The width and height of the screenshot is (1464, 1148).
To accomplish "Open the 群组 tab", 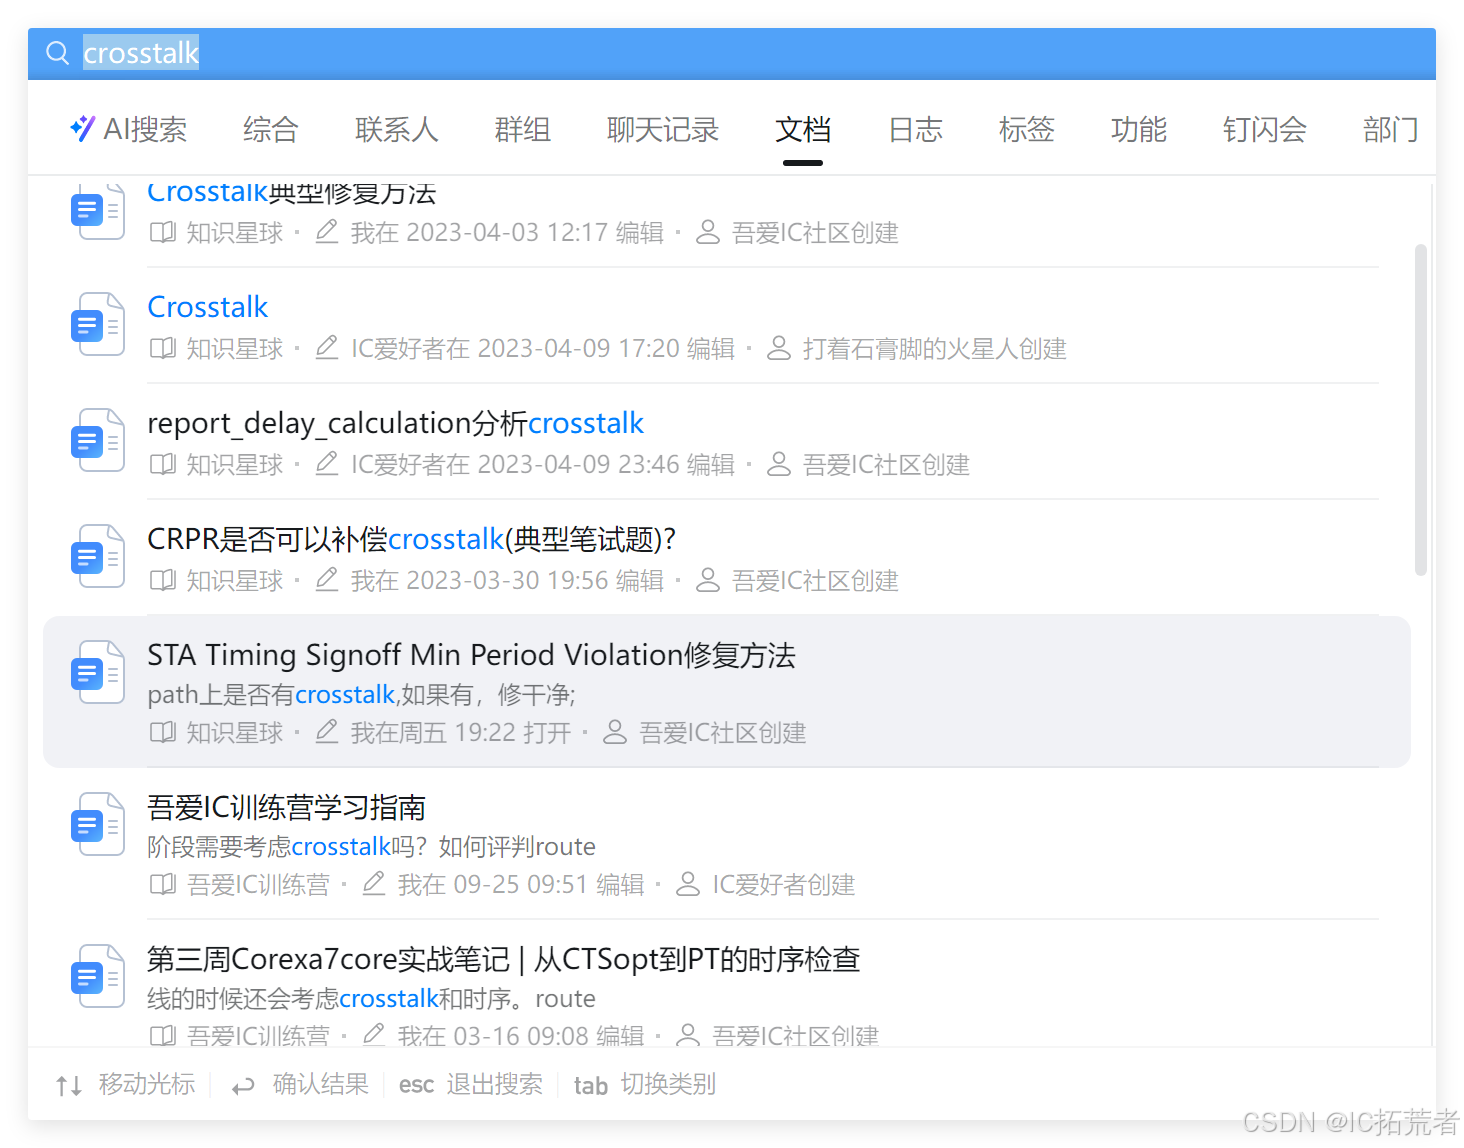I will pyautogui.click(x=523, y=129).
